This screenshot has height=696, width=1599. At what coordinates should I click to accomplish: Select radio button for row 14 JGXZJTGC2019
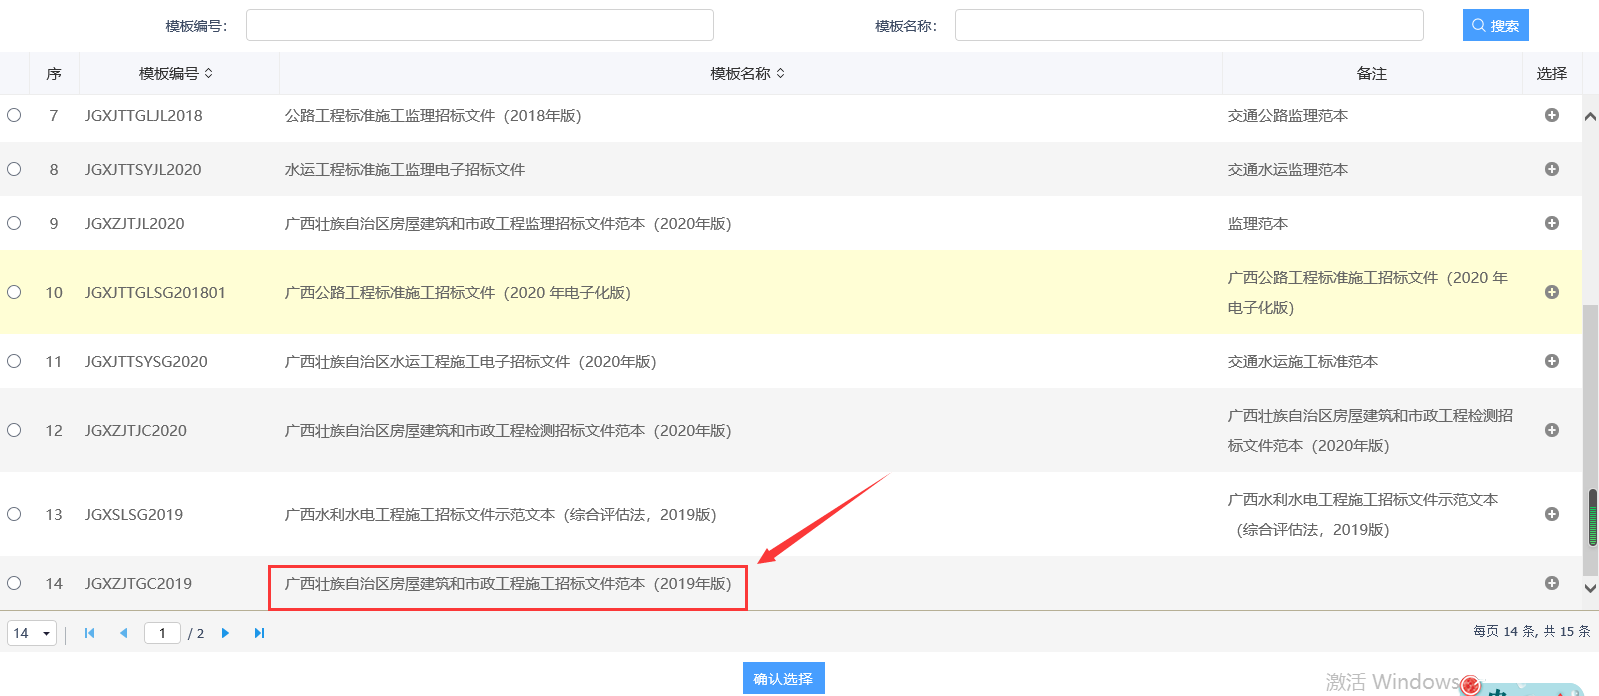pos(14,583)
